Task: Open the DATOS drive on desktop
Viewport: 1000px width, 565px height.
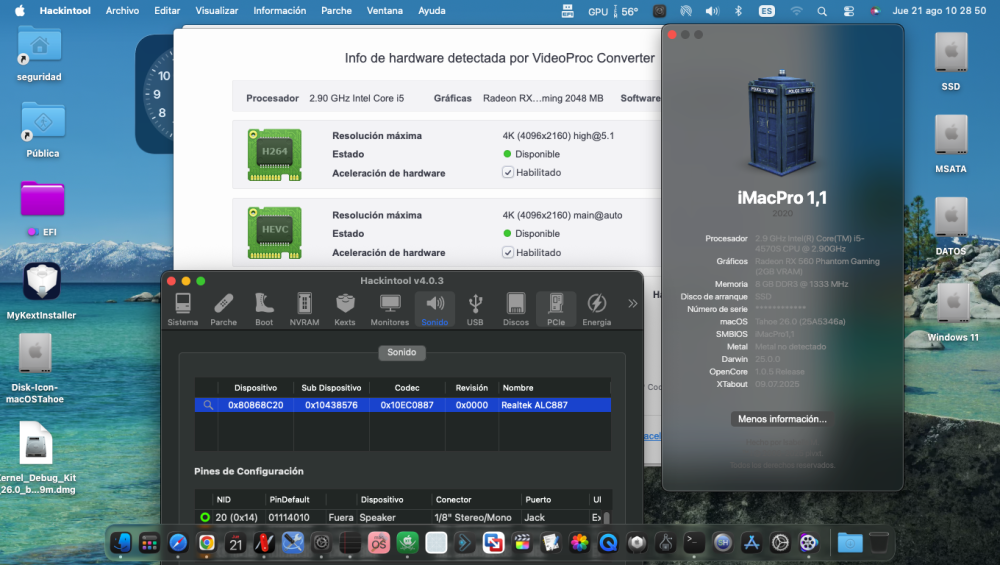Action: click(x=951, y=226)
